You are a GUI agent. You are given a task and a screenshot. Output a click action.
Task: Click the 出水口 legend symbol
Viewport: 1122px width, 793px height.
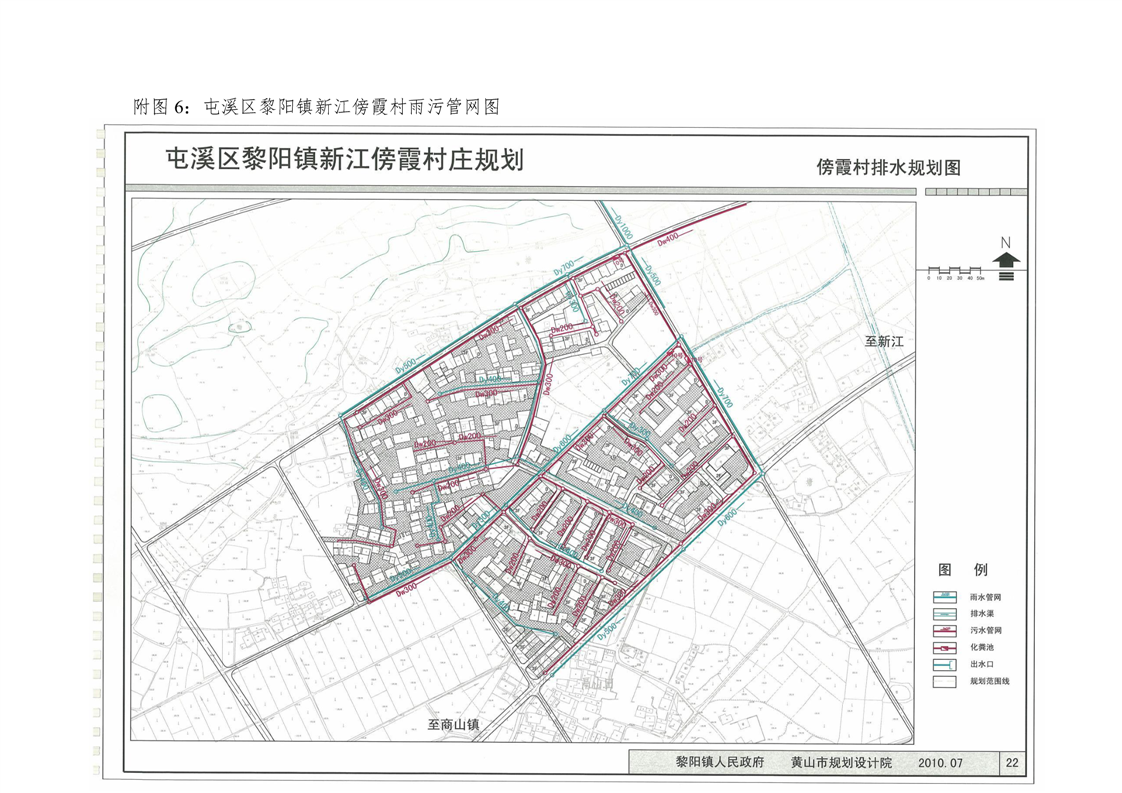coord(945,665)
